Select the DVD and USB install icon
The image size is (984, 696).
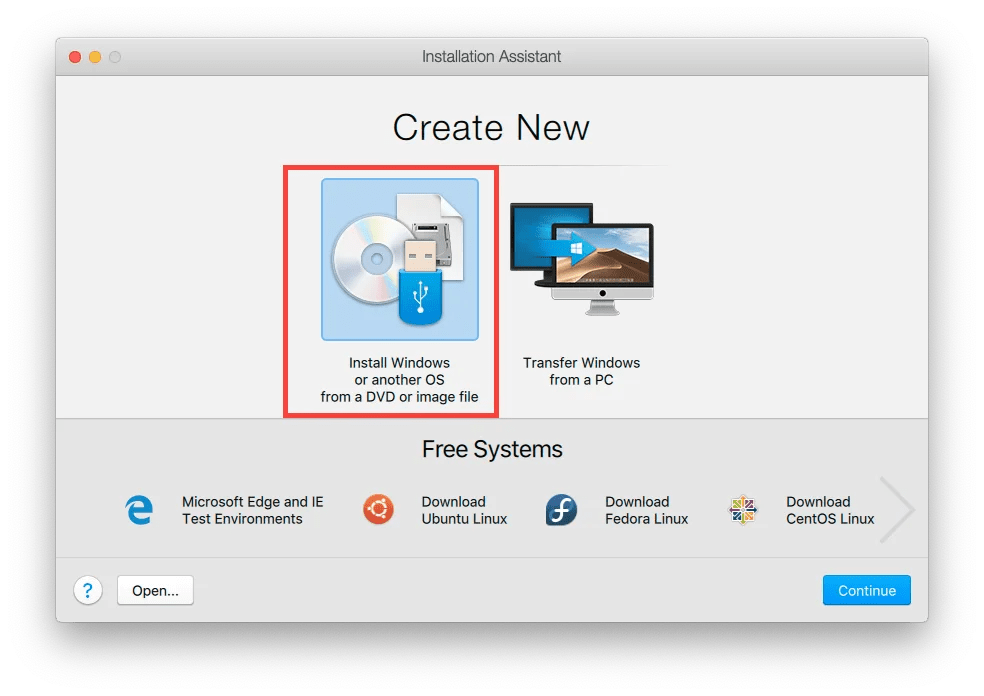pyautogui.click(x=400, y=259)
